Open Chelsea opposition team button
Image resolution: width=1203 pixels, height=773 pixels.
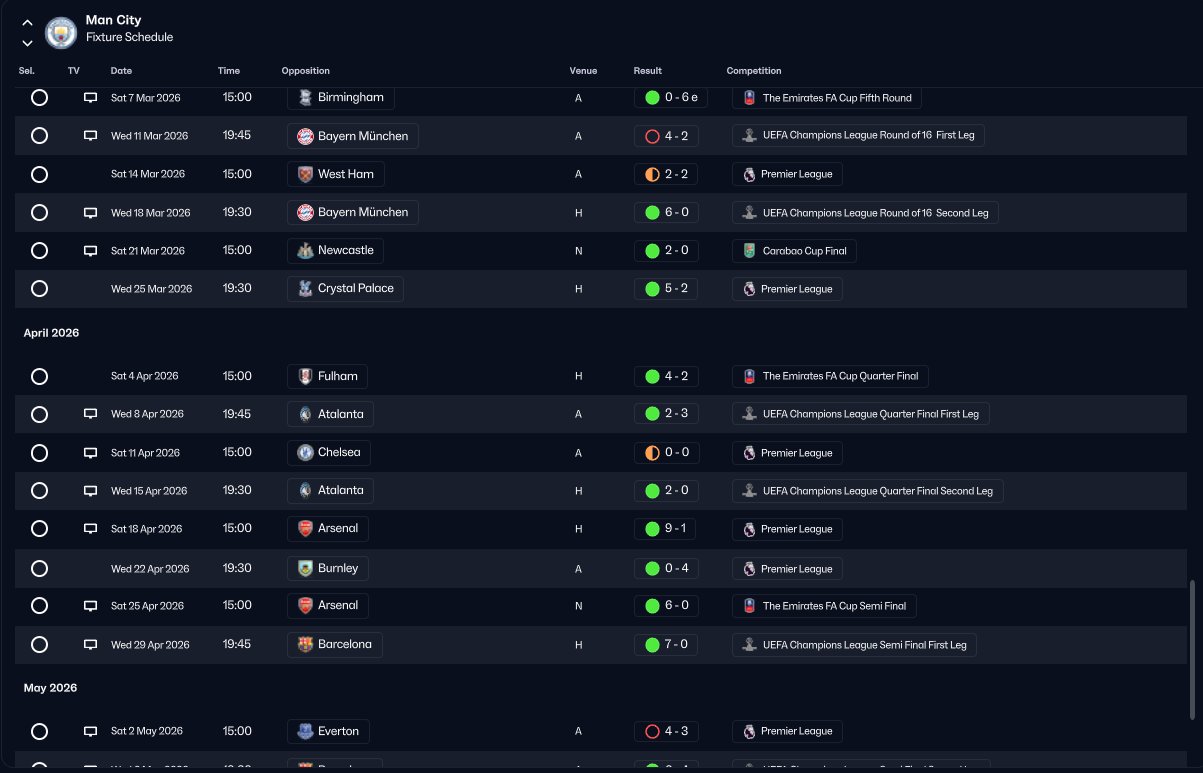[329, 452]
